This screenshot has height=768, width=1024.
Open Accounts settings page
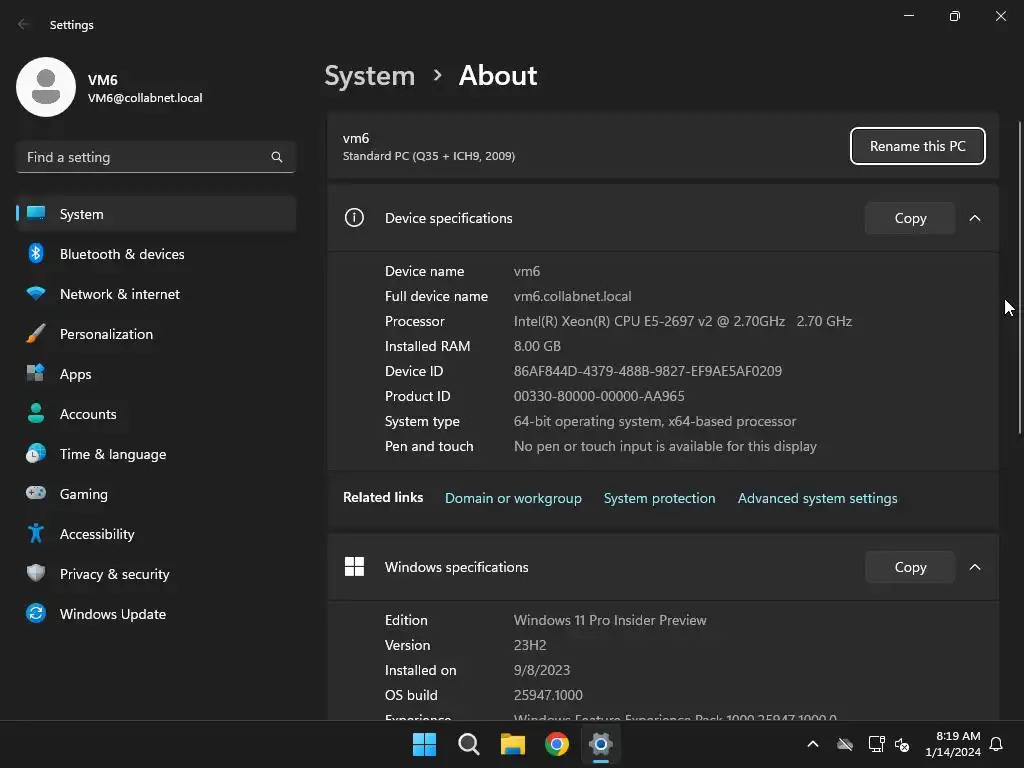(x=156, y=414)
